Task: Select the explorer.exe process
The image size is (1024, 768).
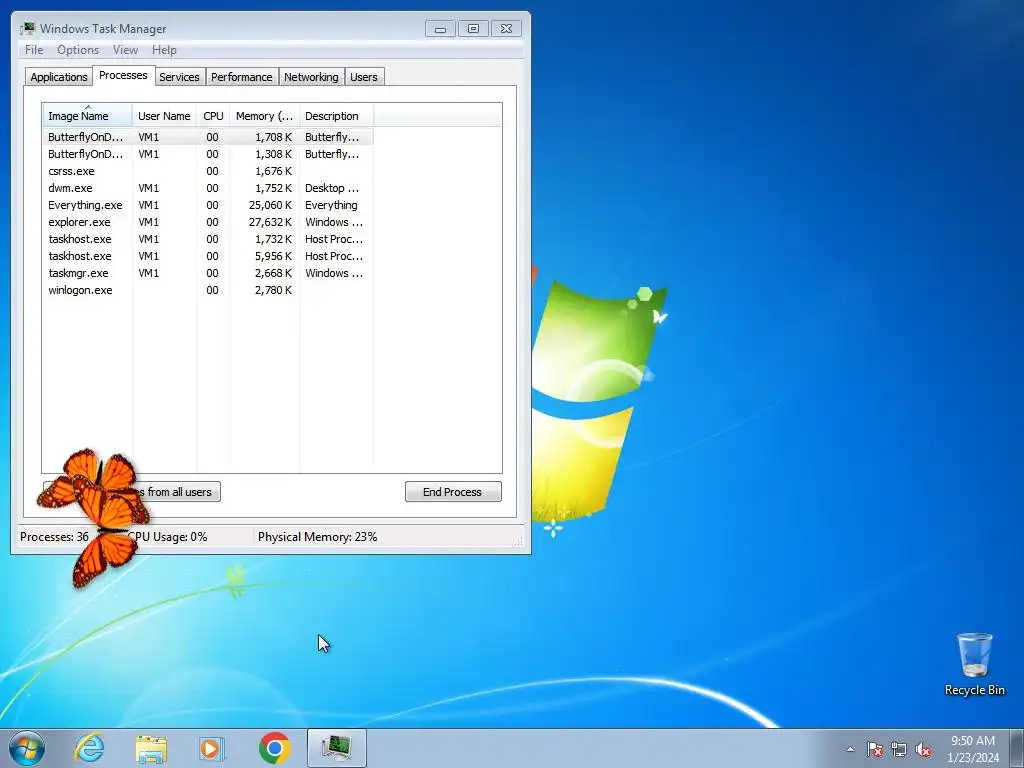Action: [x=208, y=222]
